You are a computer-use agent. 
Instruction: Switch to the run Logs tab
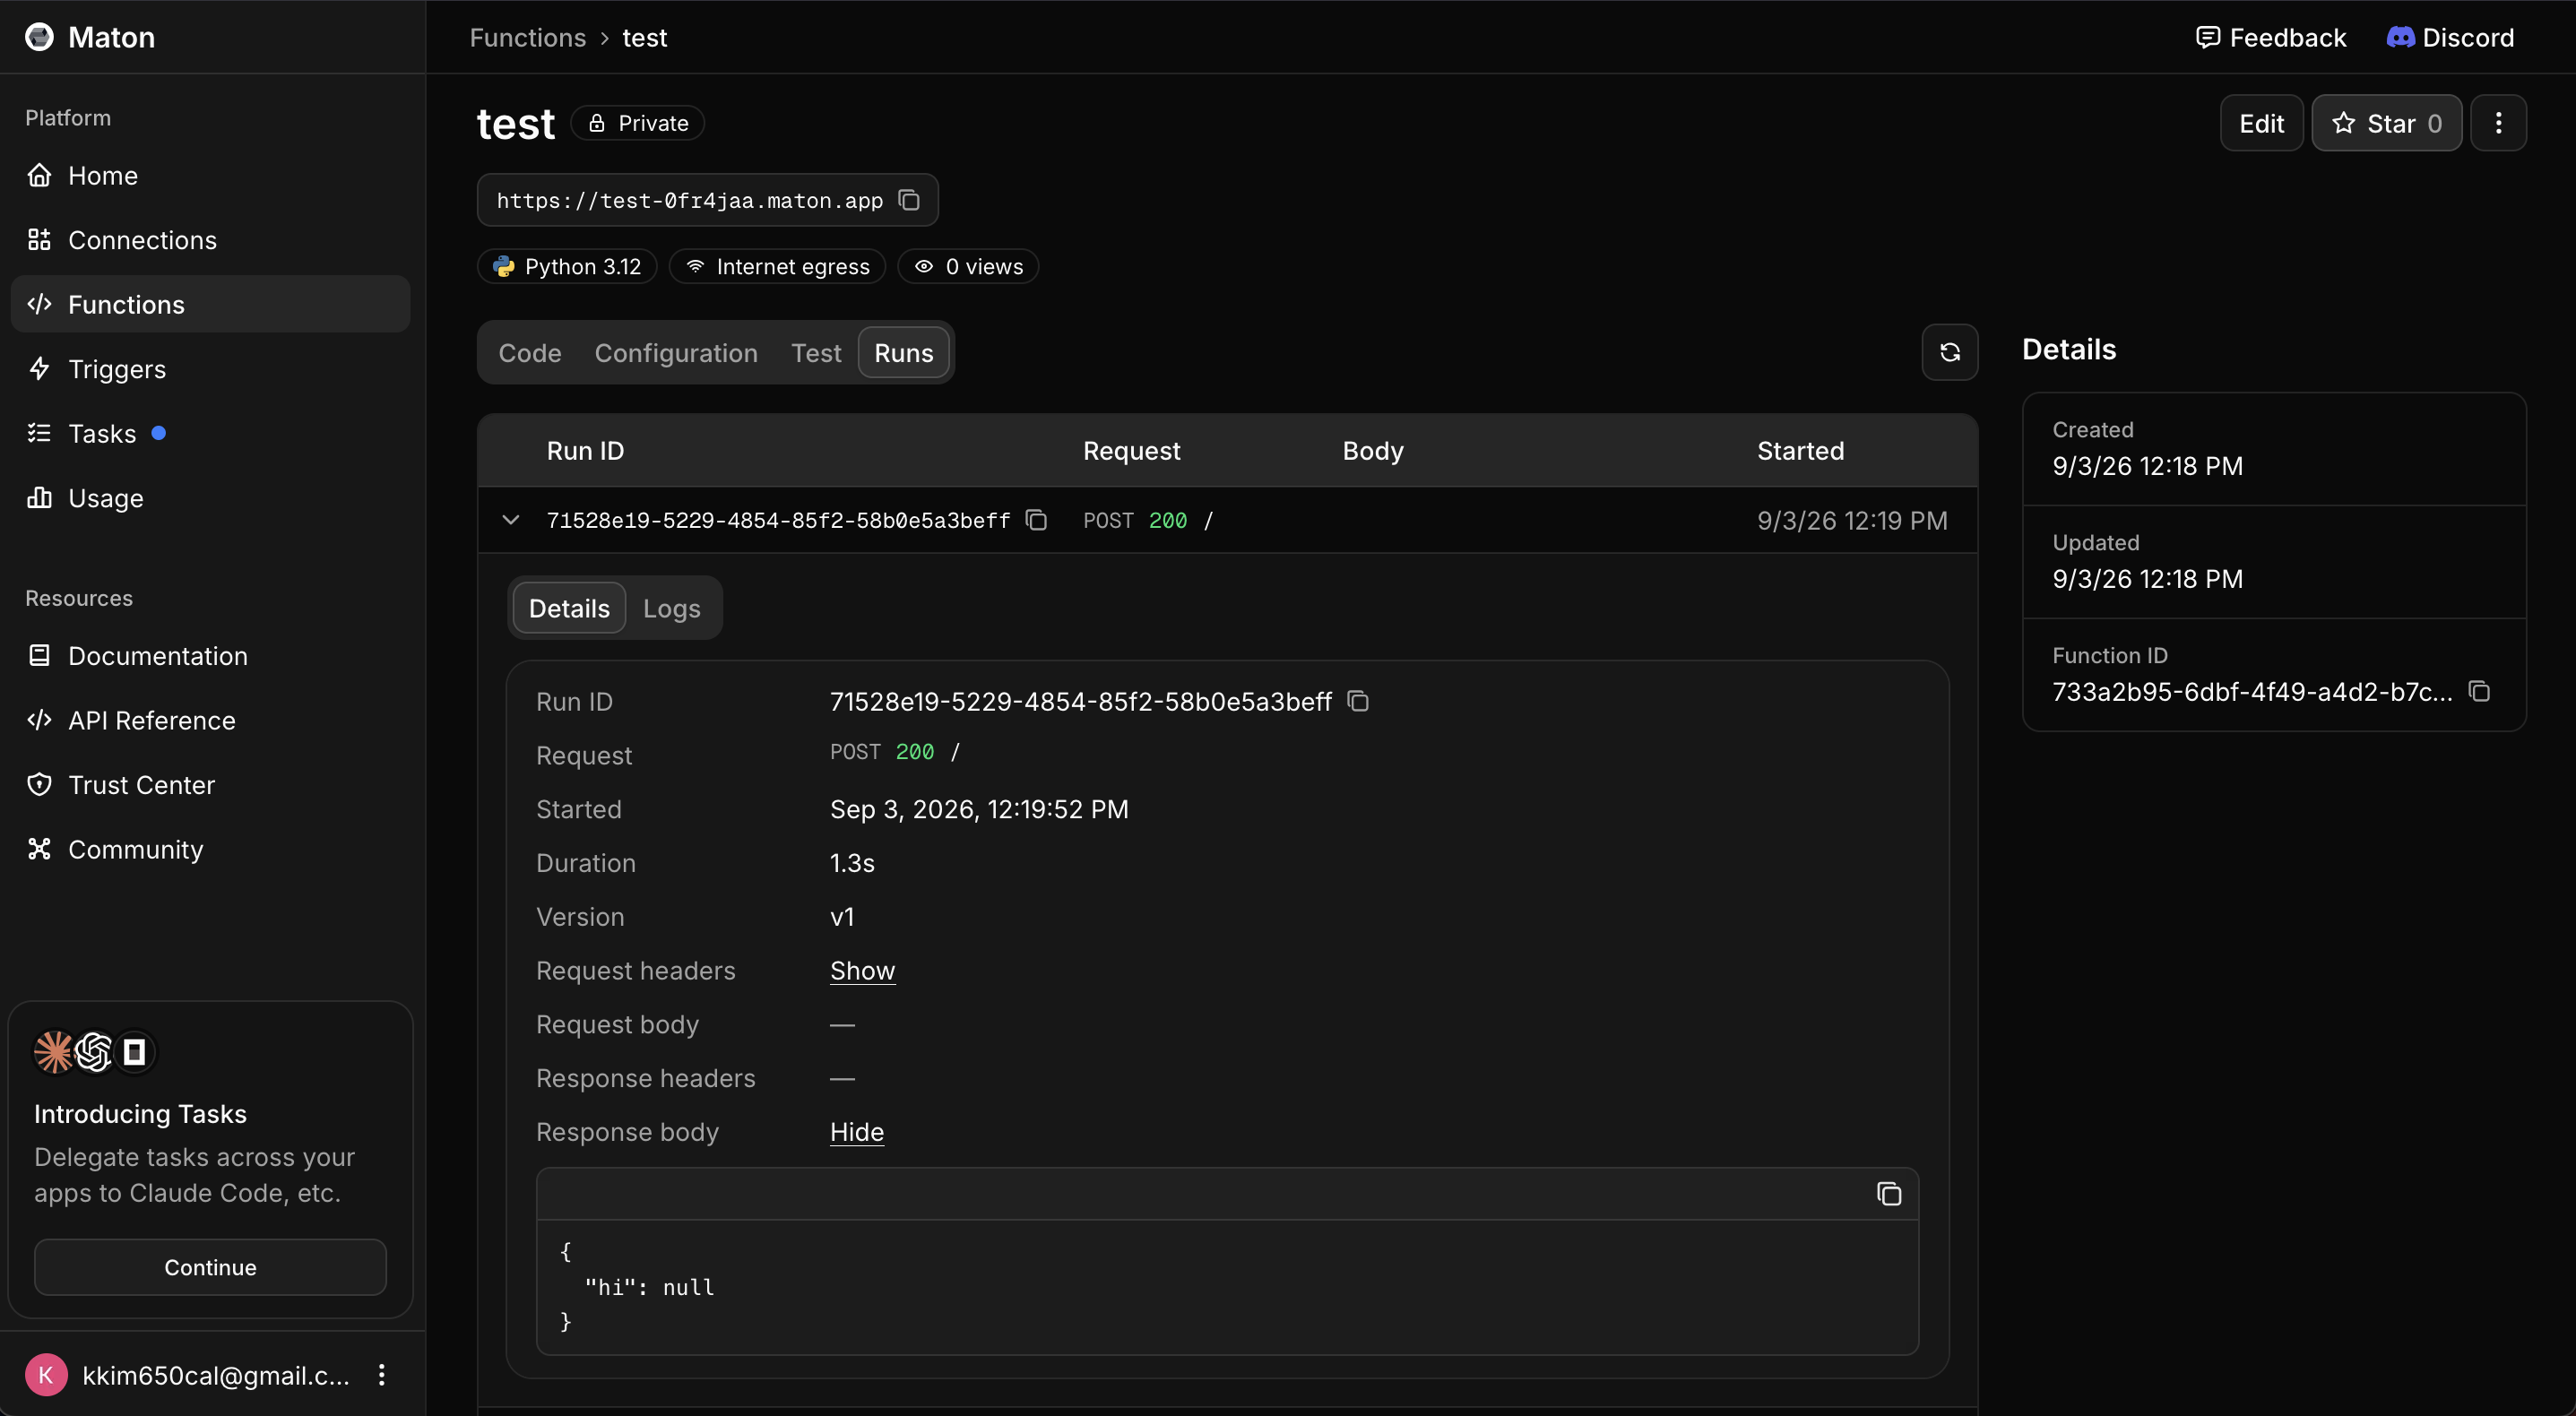pos(672,608)
